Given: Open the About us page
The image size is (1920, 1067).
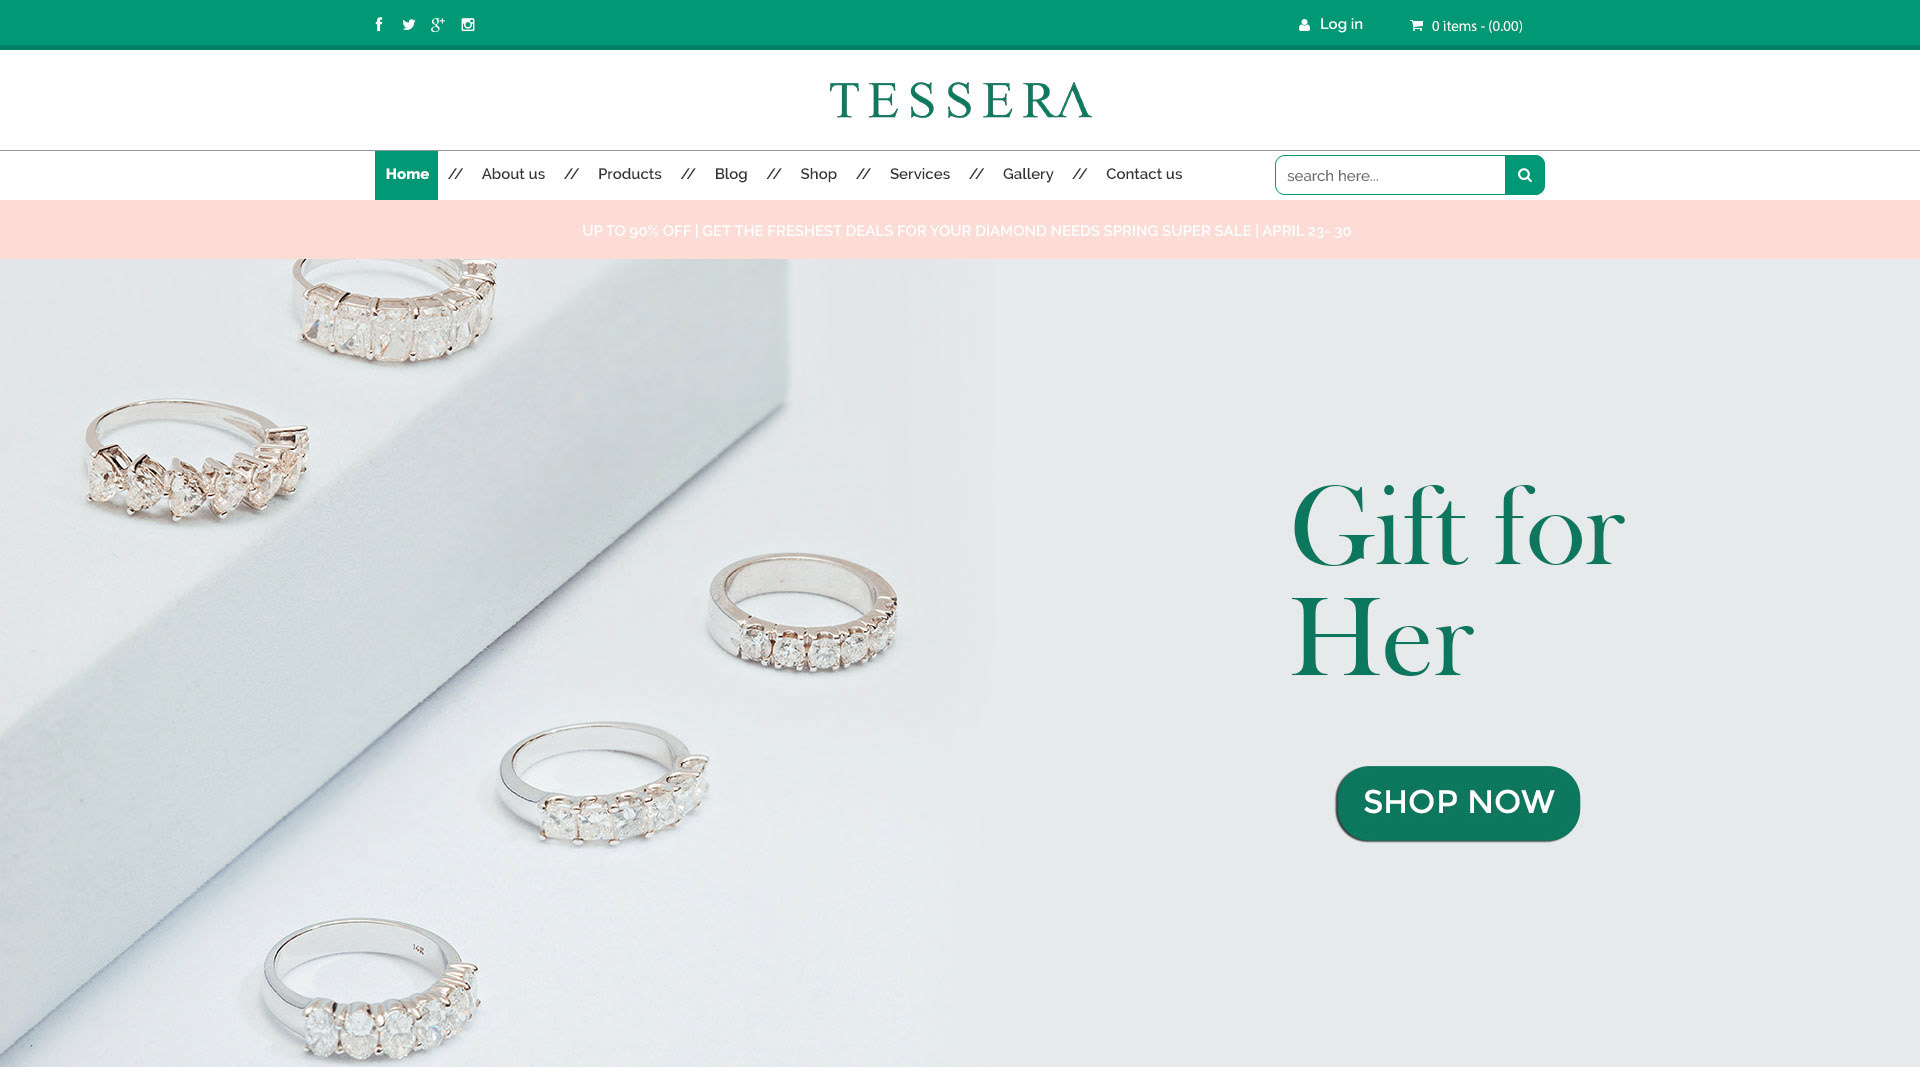Looking at the screenshot, I should coord(513,174).
